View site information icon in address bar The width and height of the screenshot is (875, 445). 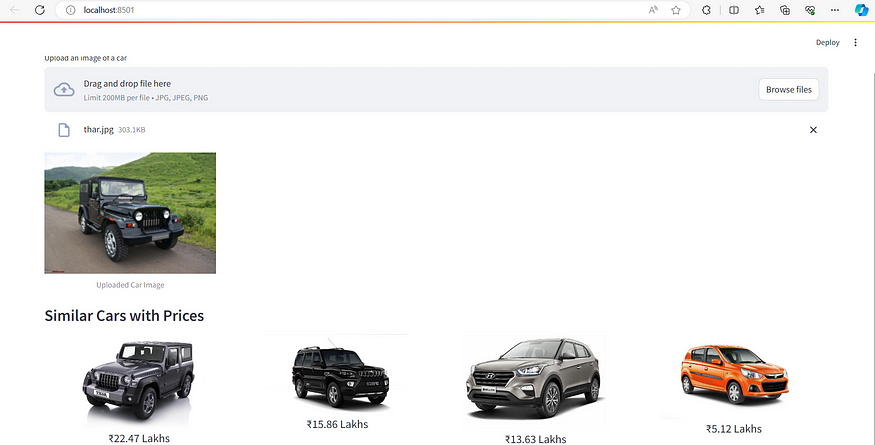(70, 10)
